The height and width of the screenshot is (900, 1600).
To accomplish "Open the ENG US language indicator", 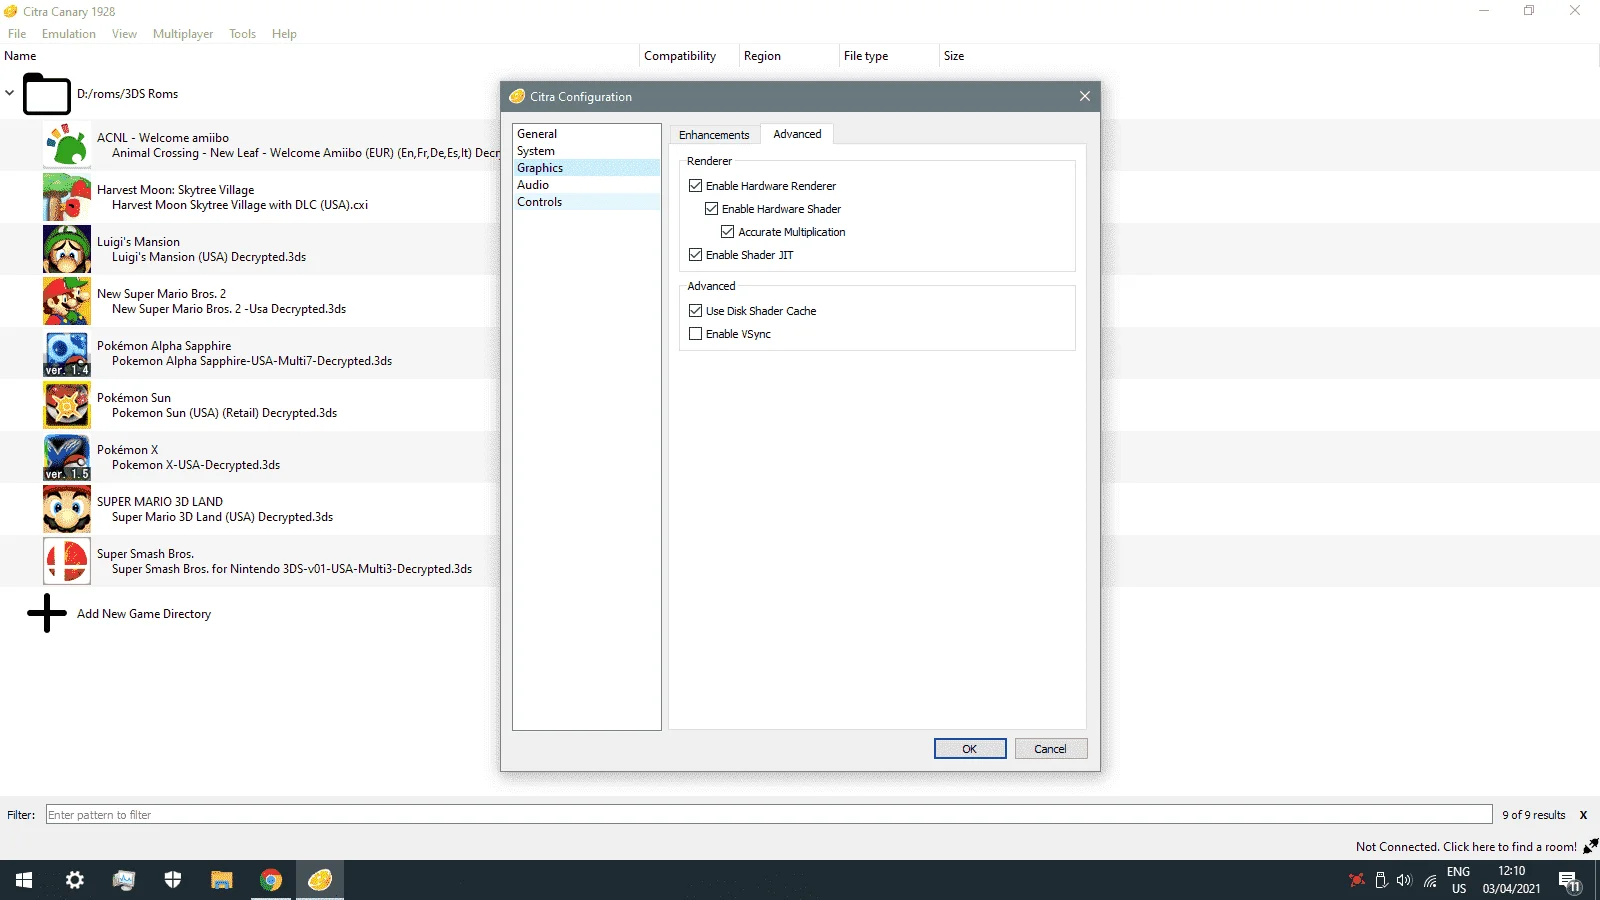I will (x=1459, y=880).
